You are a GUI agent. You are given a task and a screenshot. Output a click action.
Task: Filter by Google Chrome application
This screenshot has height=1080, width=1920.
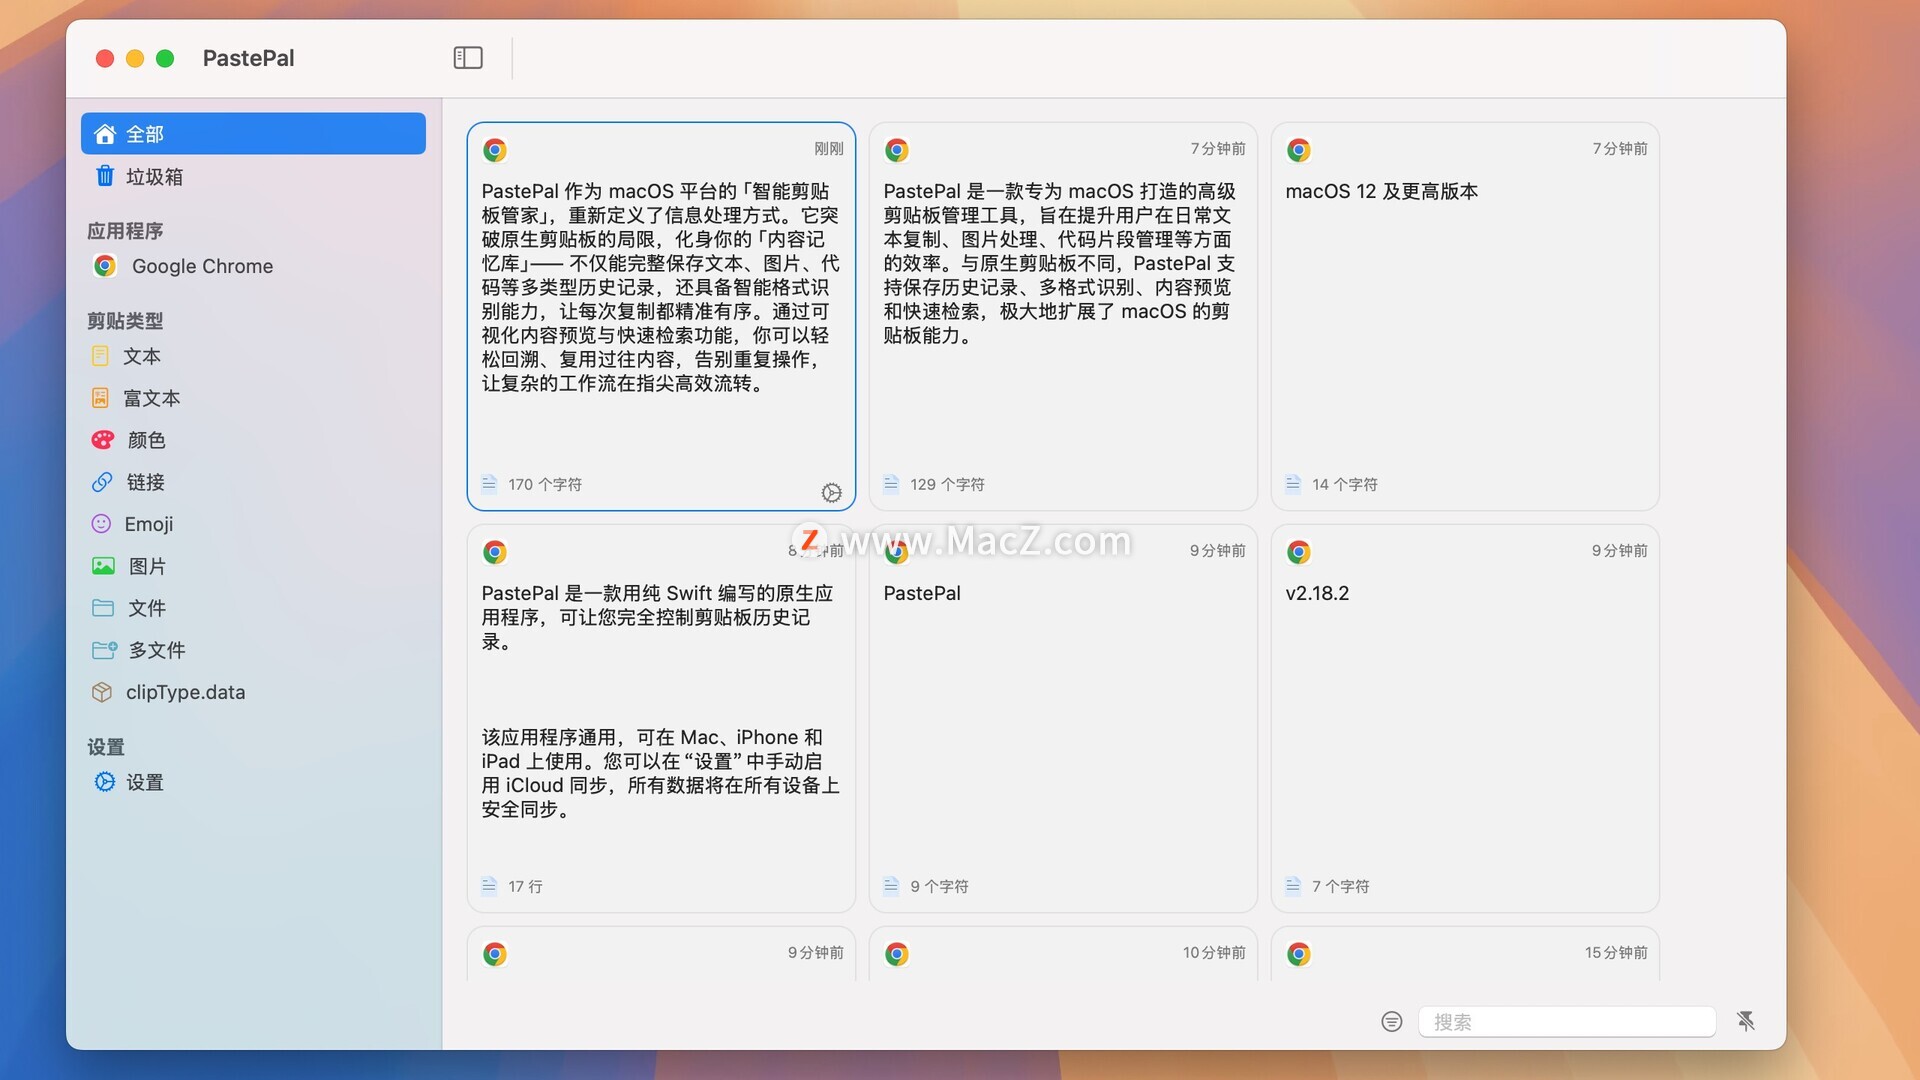click(x=253, y=266)
